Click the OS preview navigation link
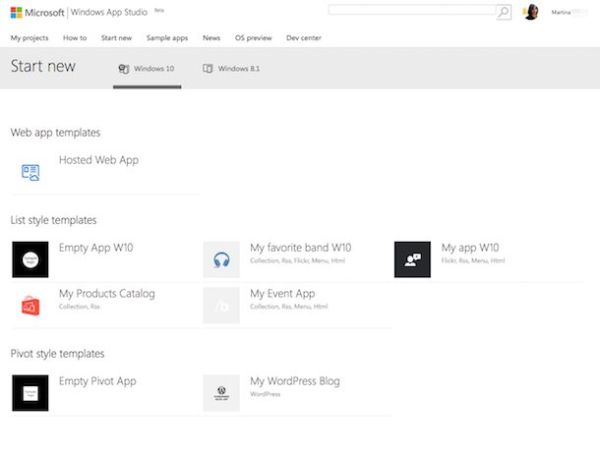Image resolution: width=600 pixels, height=455 pixels. pyautogui.click(x=253, y=37)
